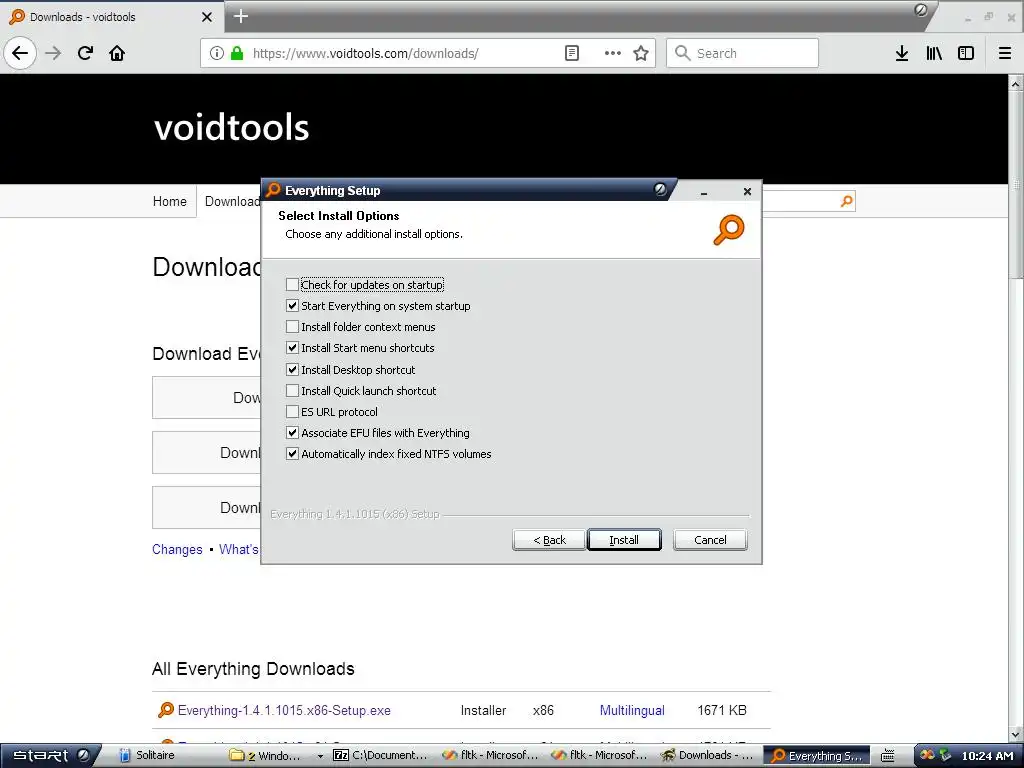Open the Firefox hamburger menu
This screenshot has width=1024, height=768.
pyautogui.click(x=1005, y=53)
